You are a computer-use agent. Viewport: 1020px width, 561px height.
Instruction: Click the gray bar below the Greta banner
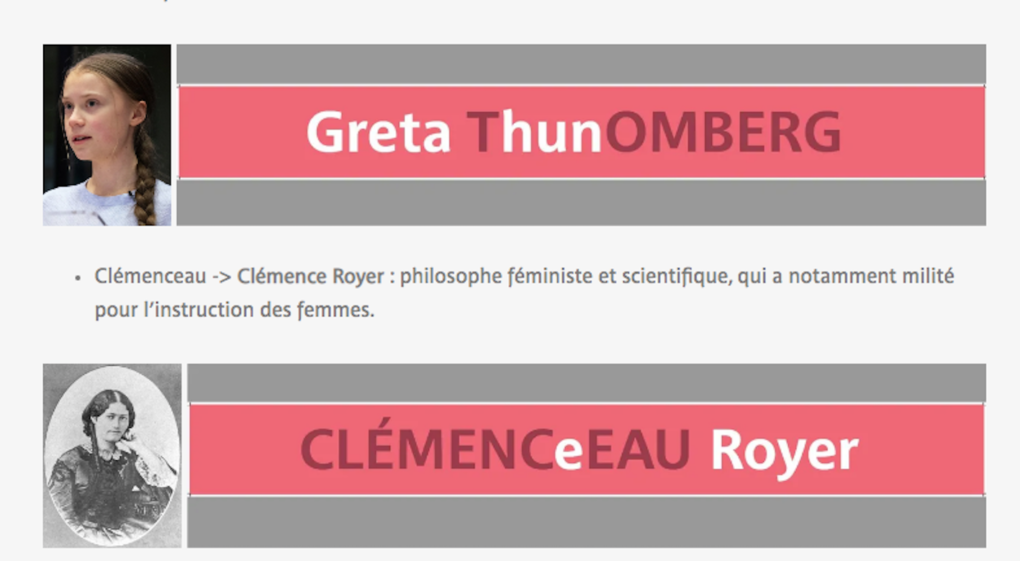point(581,203)
